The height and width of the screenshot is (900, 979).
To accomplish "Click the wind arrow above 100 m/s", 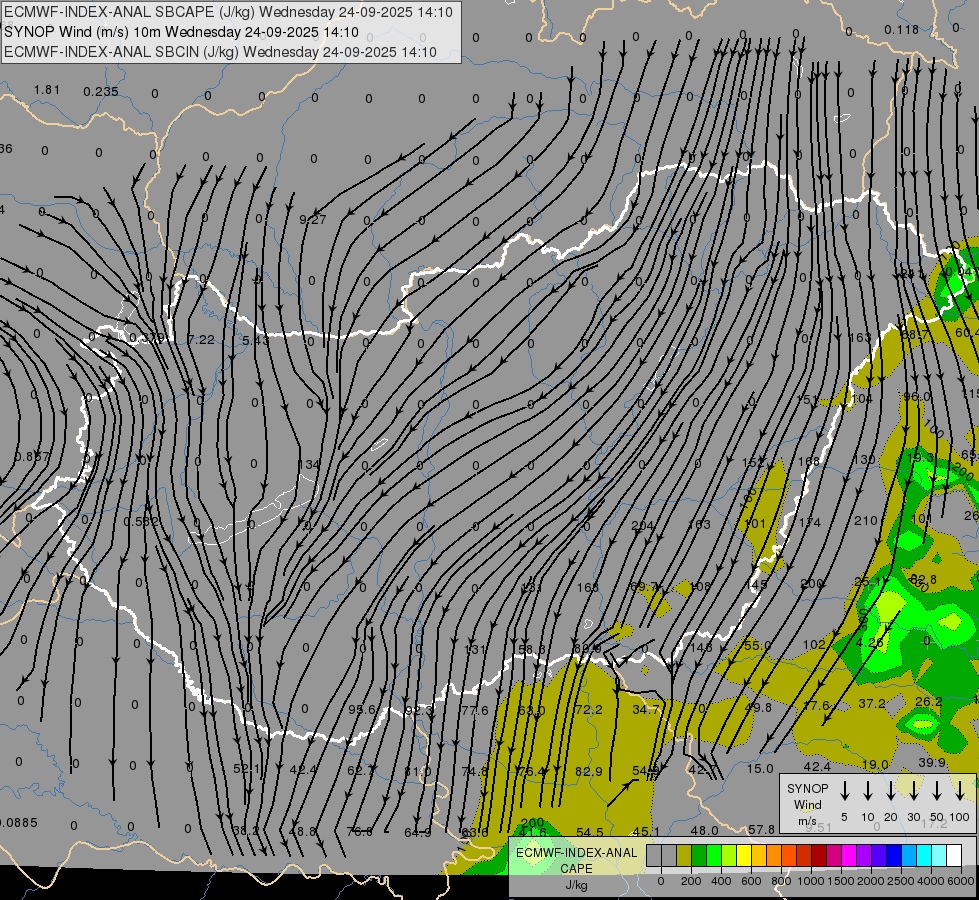I will pos(960,791).
